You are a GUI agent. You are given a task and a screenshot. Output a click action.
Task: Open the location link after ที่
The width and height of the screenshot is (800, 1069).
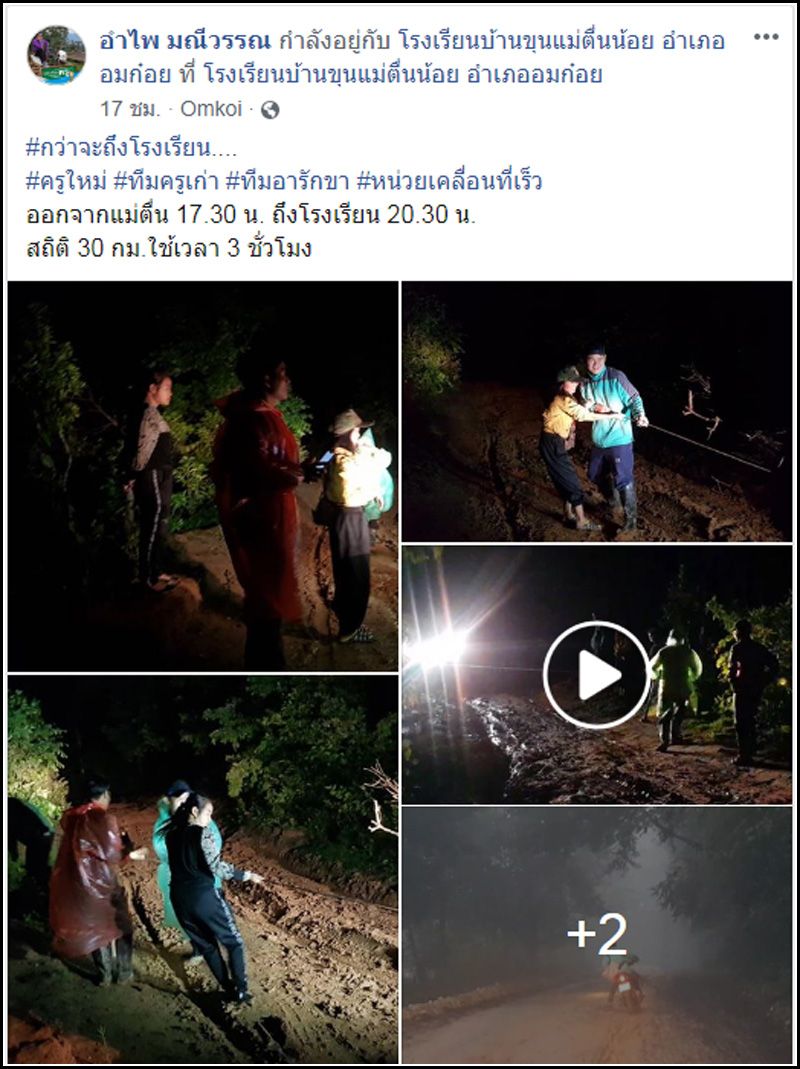point(402,74)
